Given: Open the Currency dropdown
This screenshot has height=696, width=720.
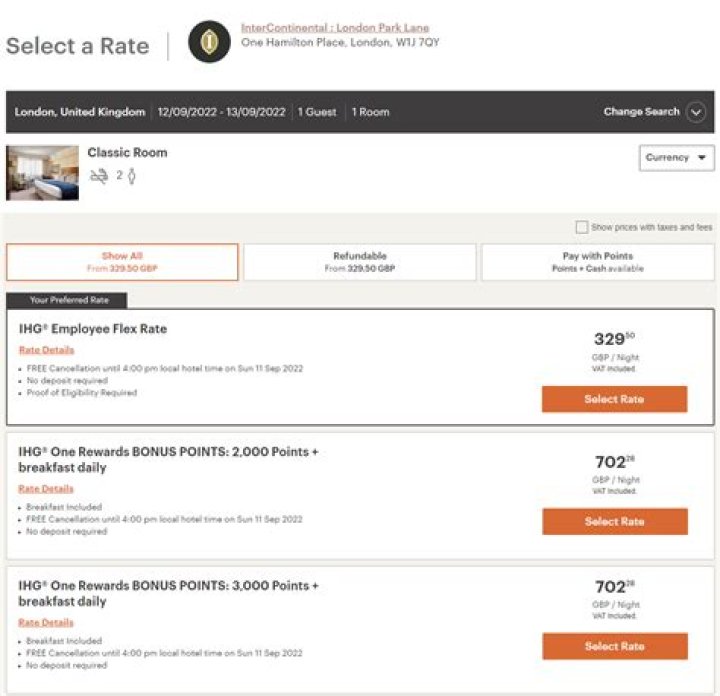Looking at the screenshot, I should click(x=676, y=158).
